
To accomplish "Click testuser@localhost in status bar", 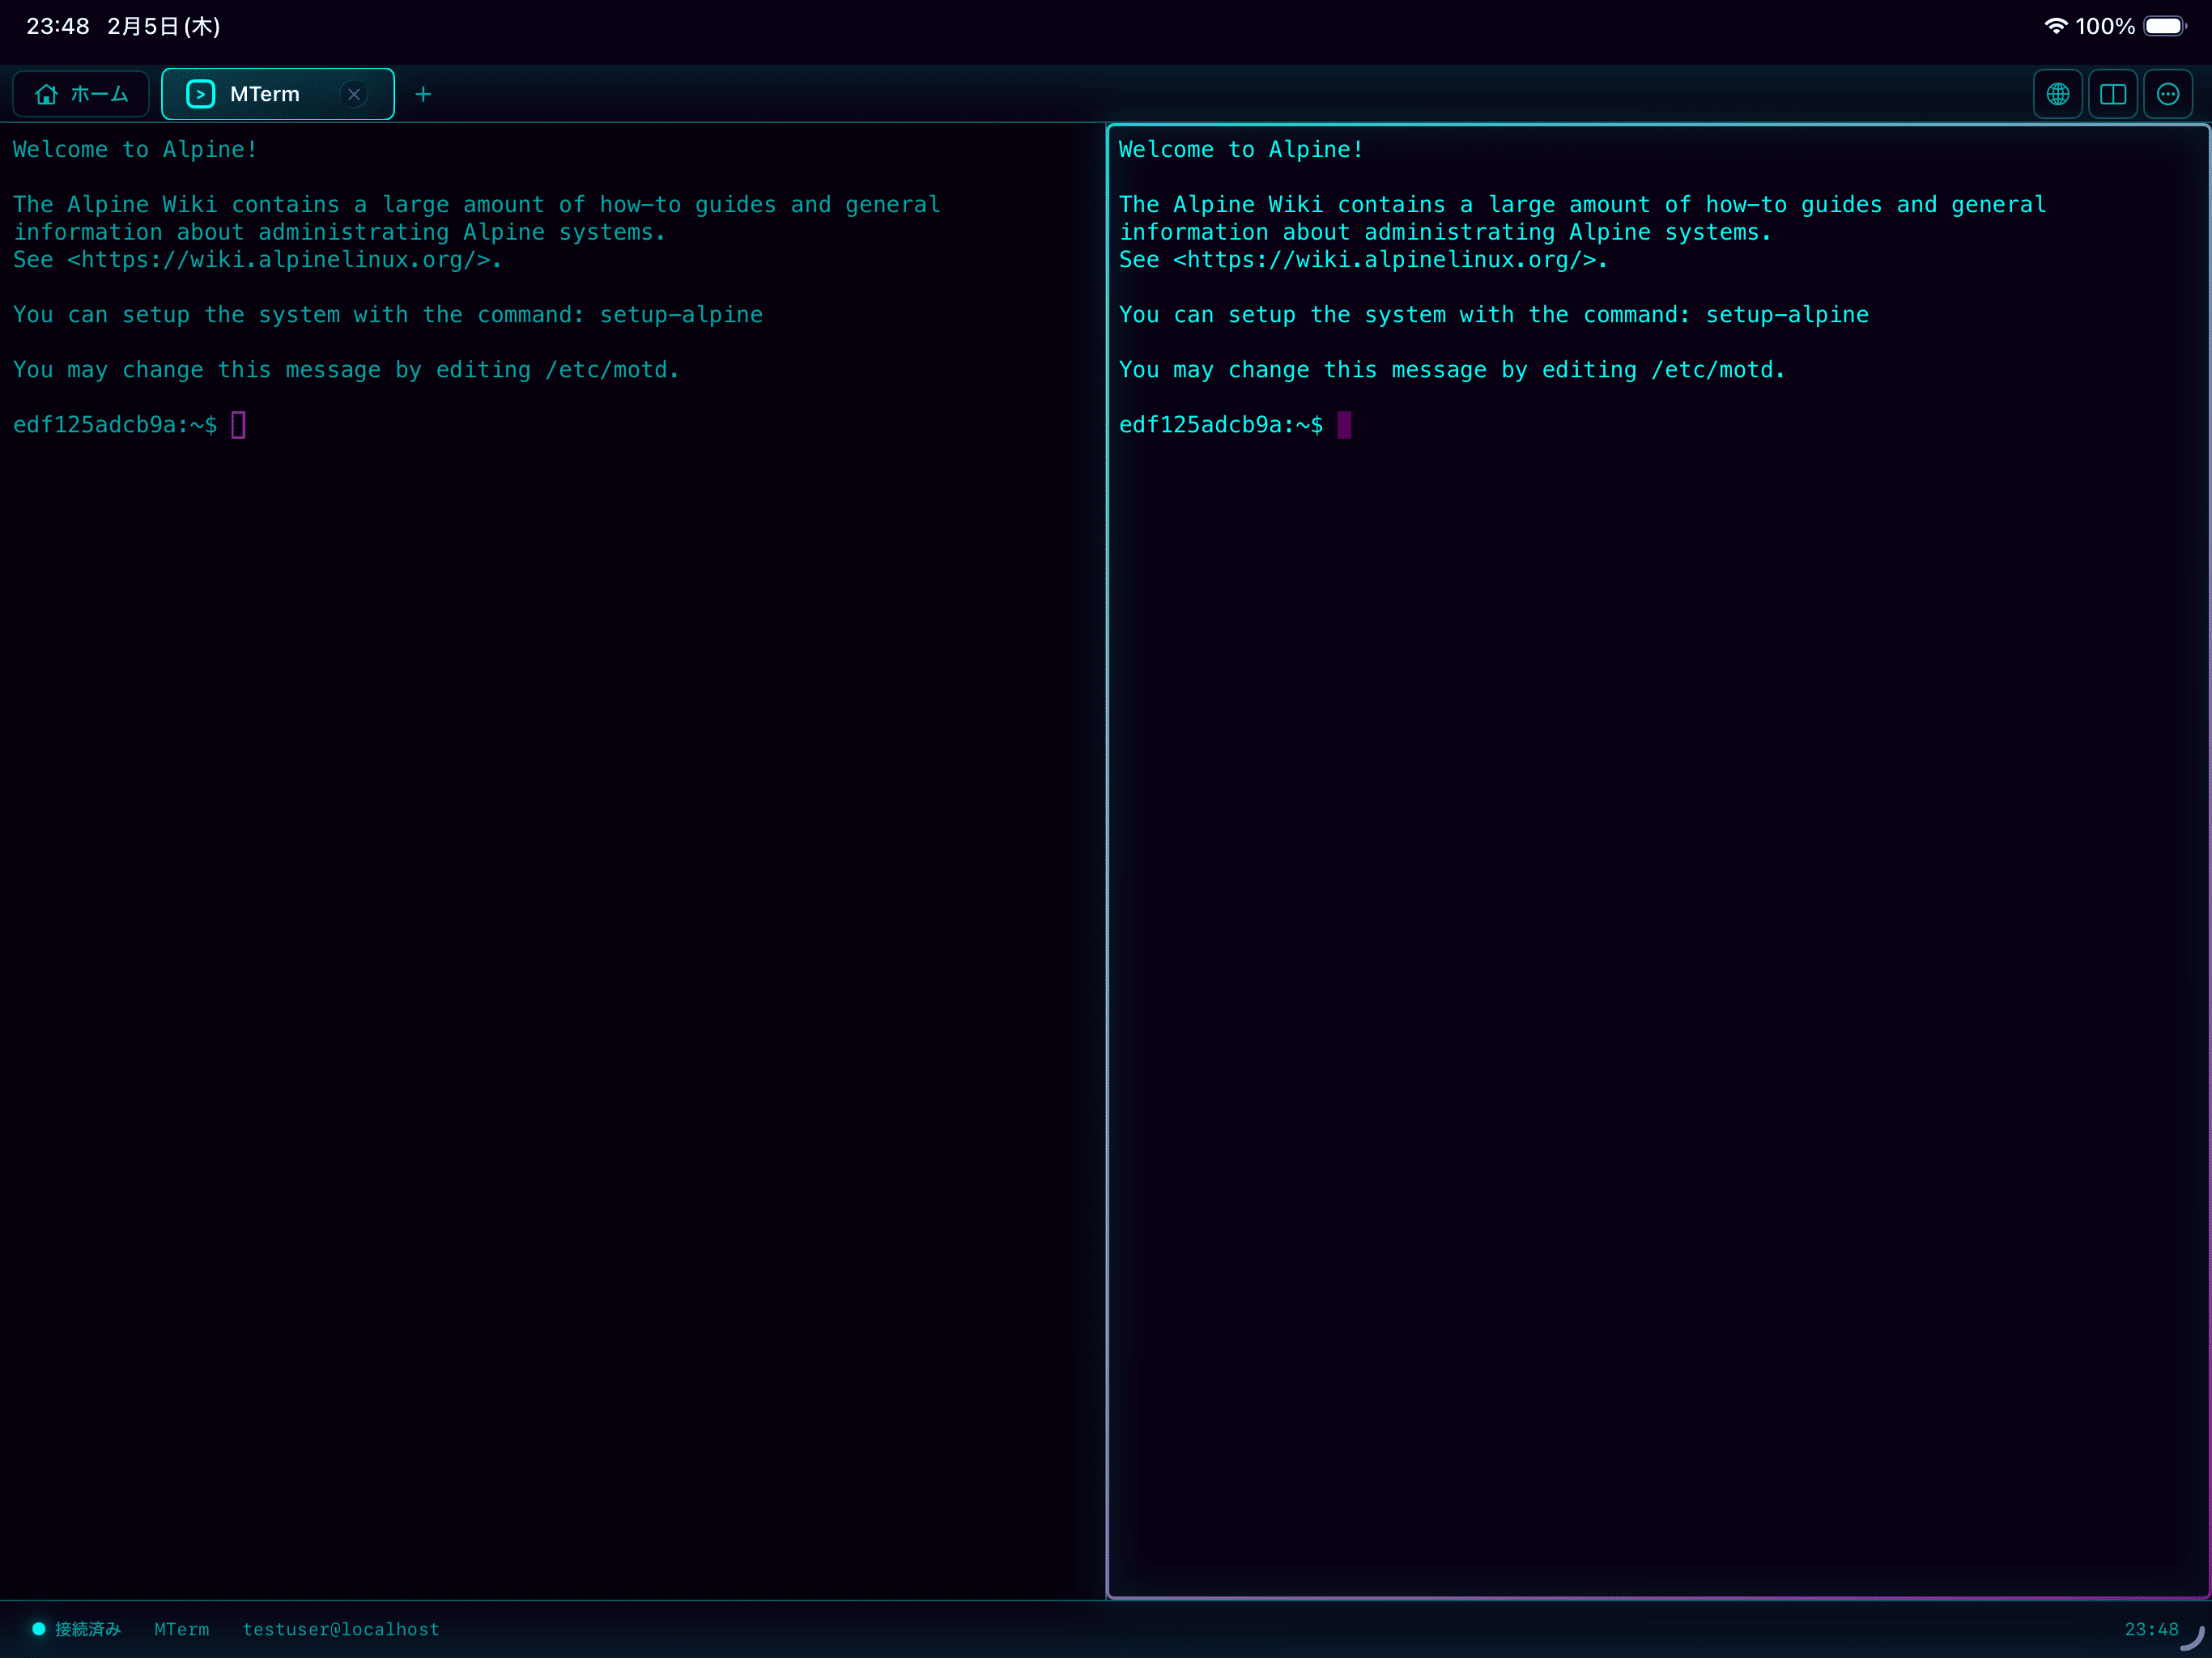I will point(341,1629).
